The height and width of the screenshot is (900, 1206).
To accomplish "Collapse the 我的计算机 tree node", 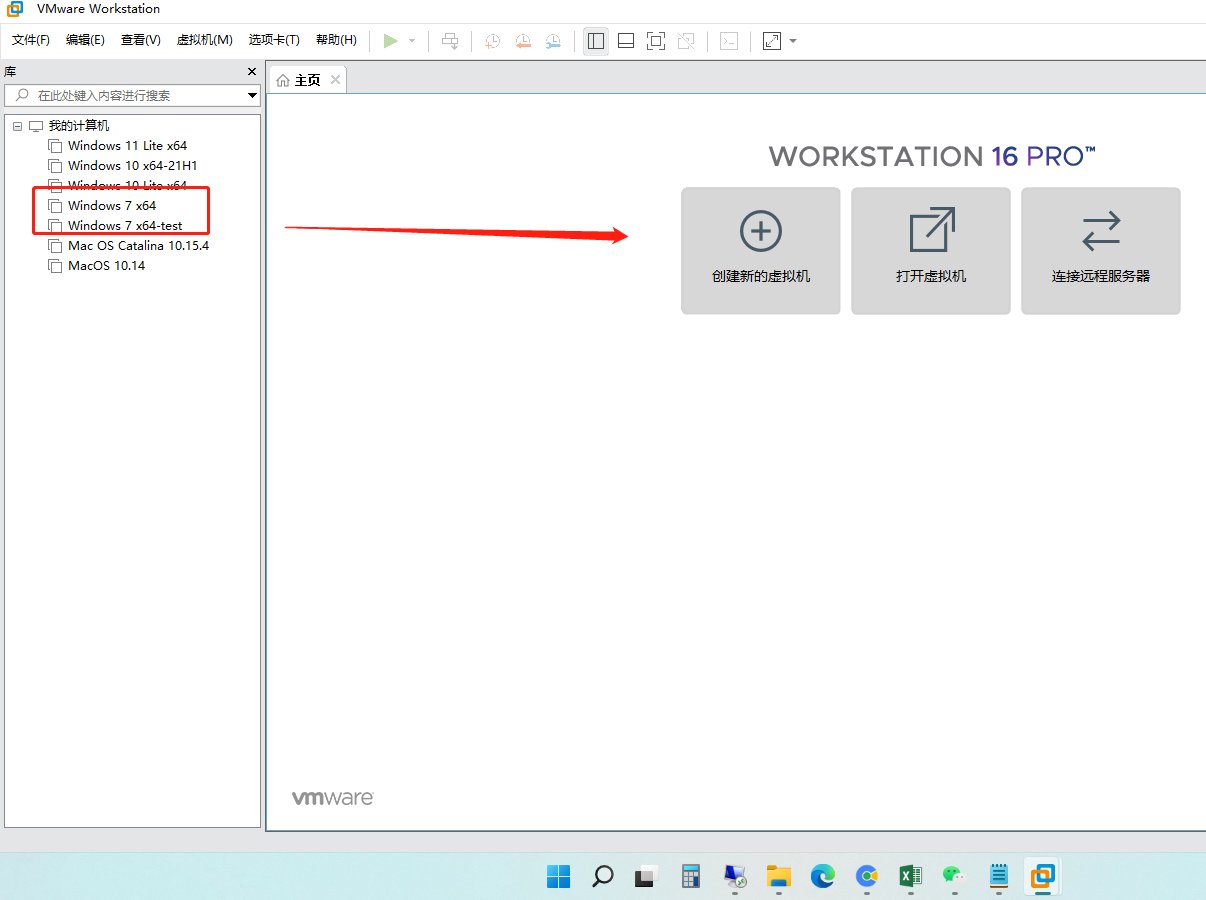I will pyautogui.click(x=17, y=126).
